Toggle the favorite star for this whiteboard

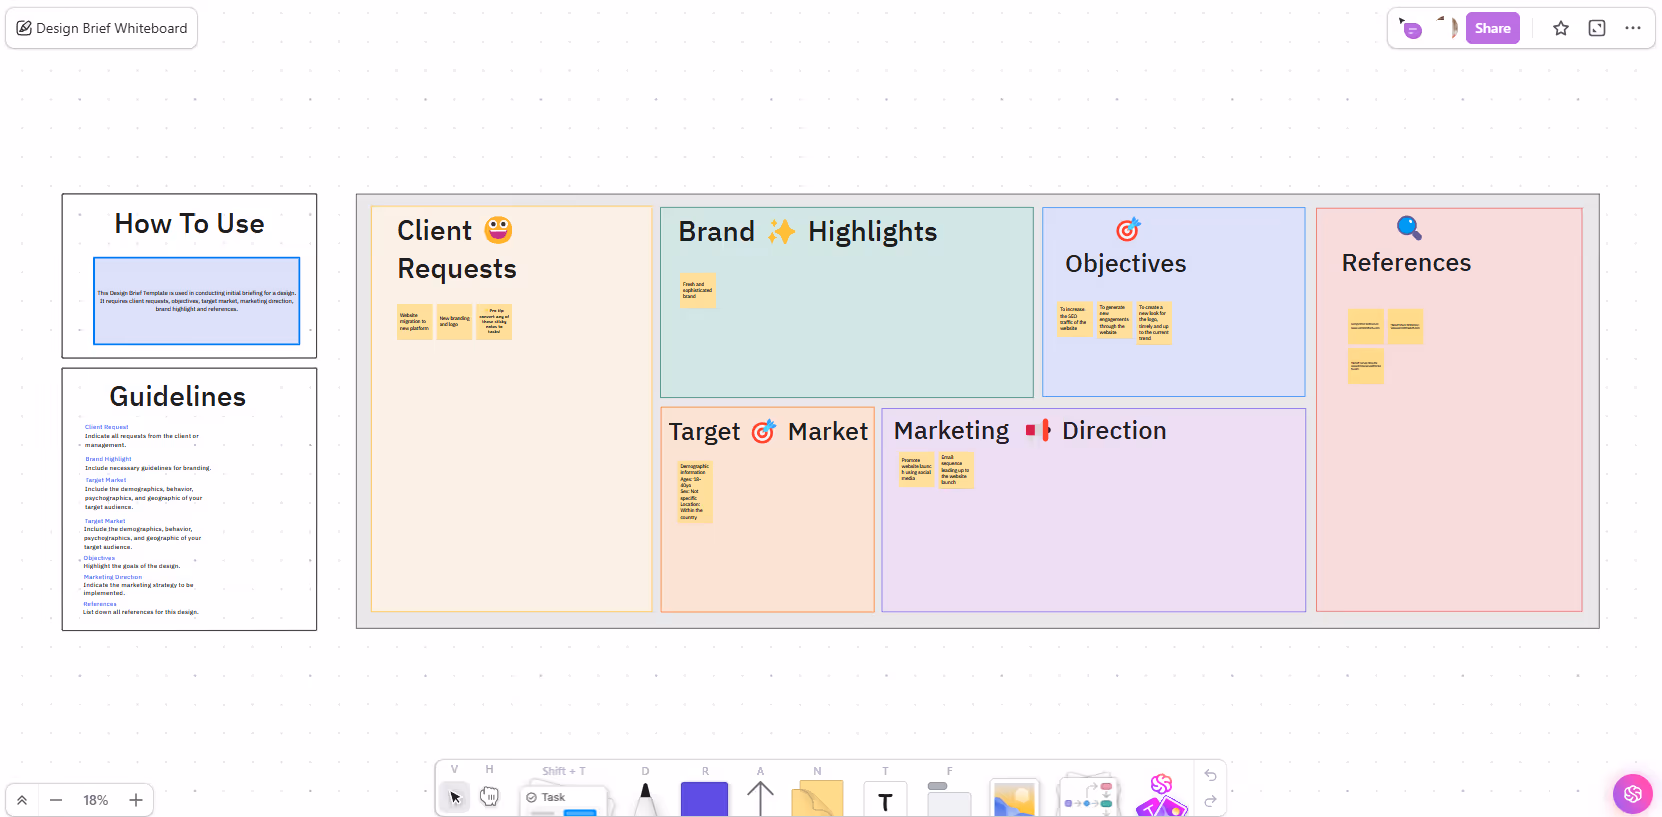[1560, 28]
